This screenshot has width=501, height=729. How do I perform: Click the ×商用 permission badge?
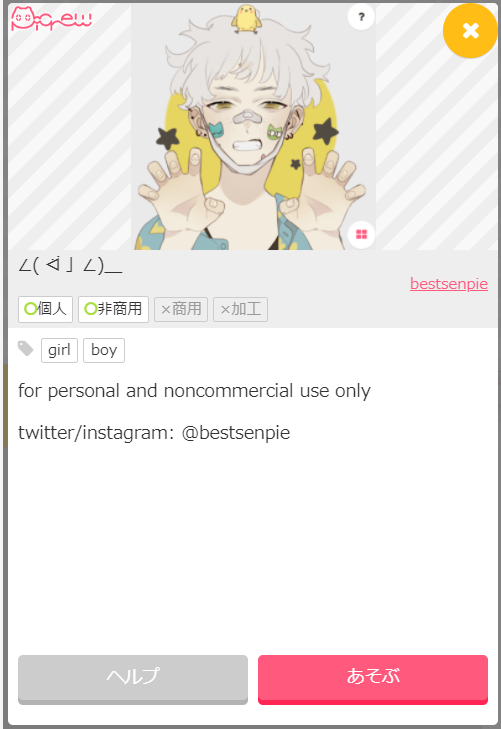pos(181,310)
